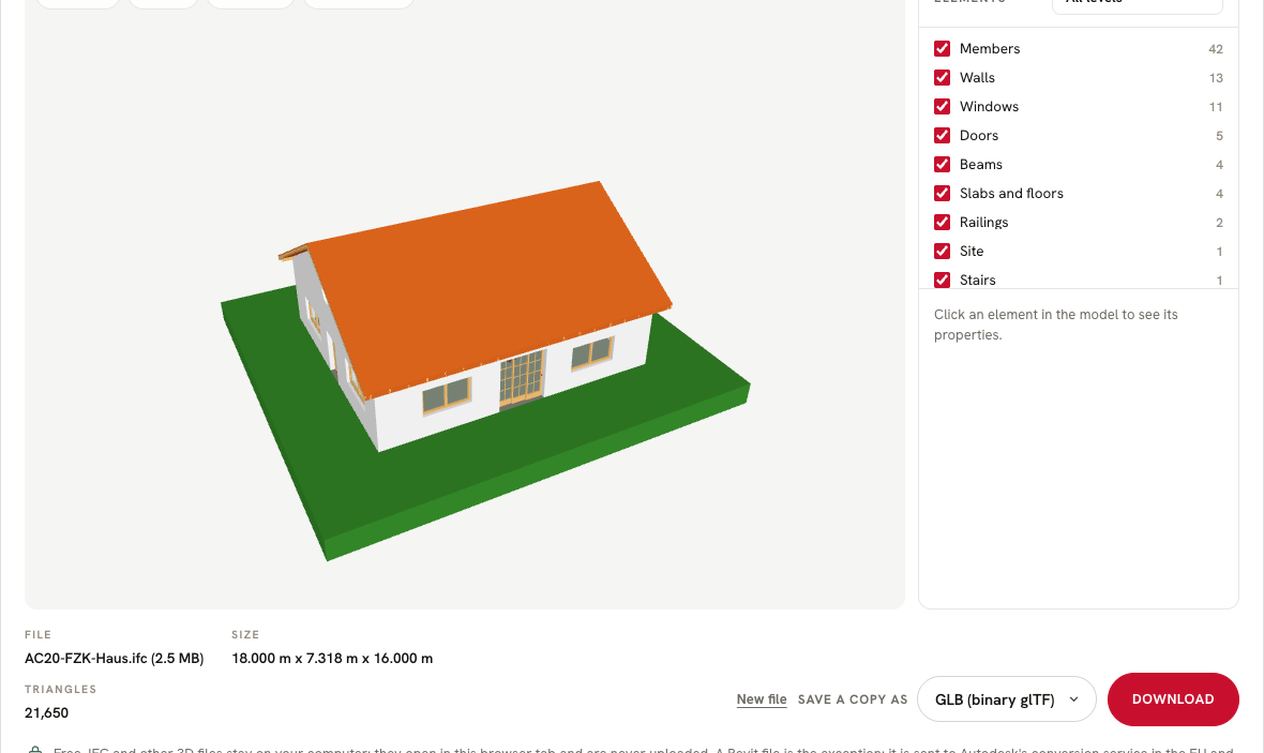Hide the Site element via checkbox

942,252
